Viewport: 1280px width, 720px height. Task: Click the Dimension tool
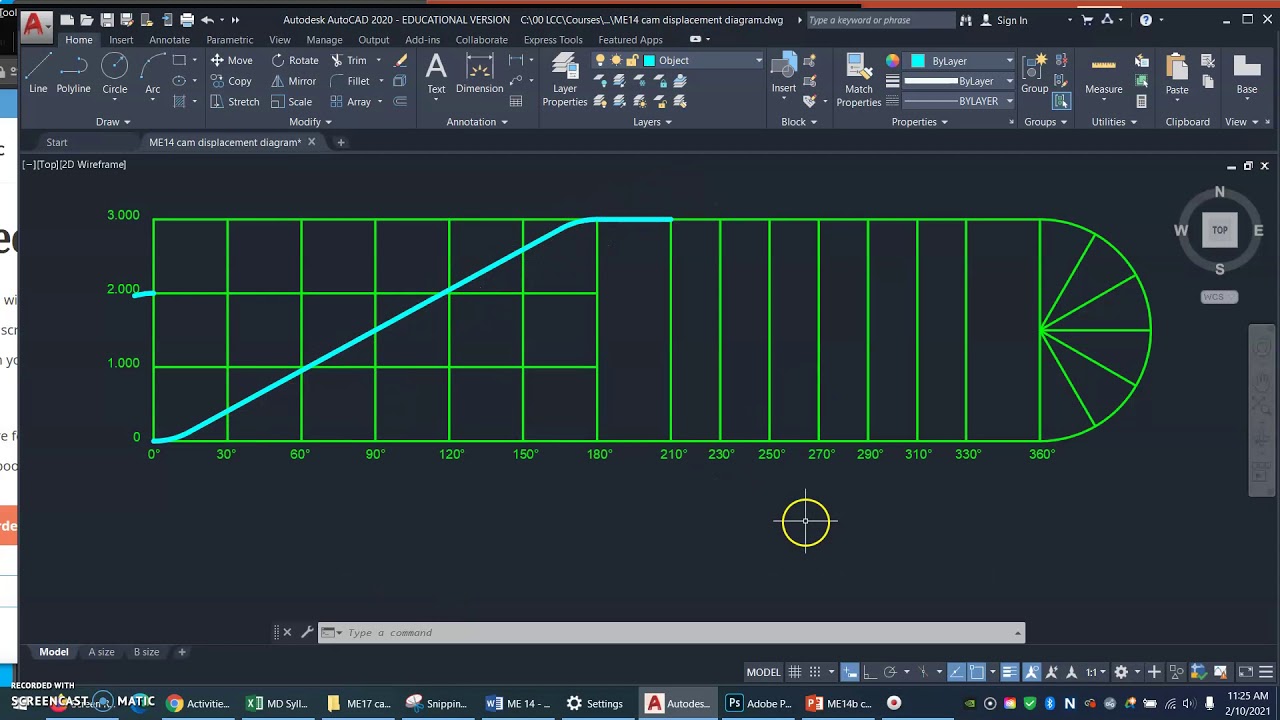[480, 74]
